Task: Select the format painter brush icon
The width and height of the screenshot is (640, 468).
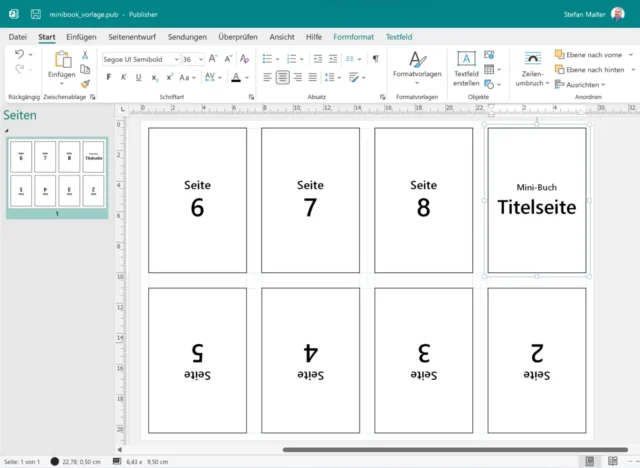Action: pos(85,84)
